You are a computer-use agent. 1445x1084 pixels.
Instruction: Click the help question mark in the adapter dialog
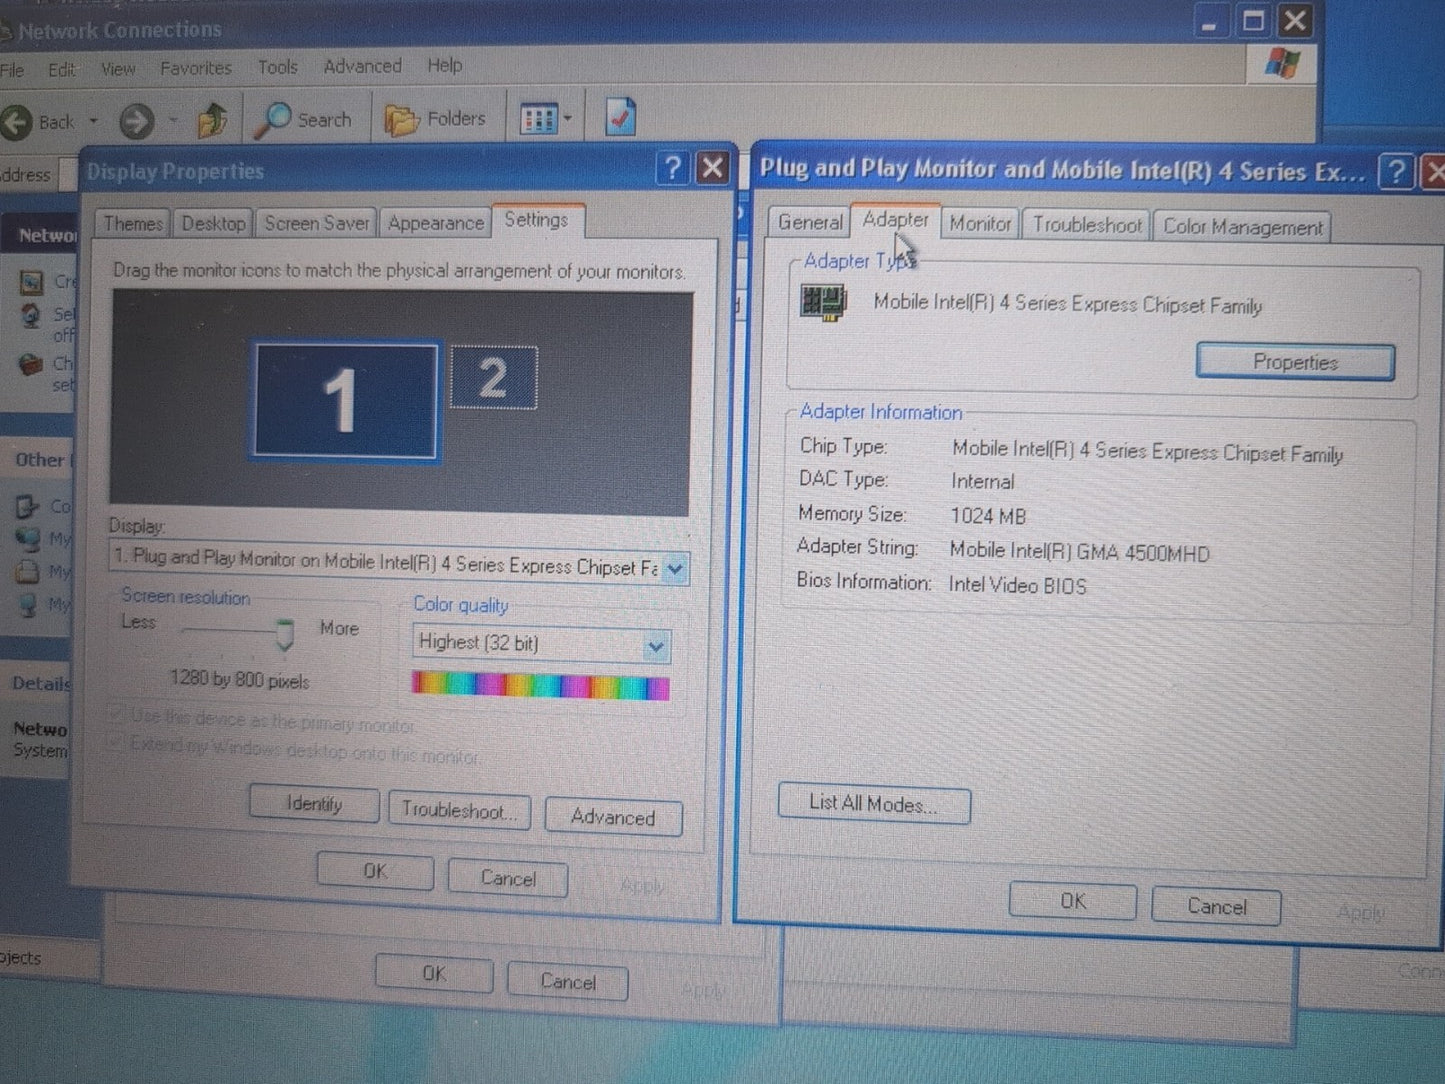click(x=1395, y=173)
